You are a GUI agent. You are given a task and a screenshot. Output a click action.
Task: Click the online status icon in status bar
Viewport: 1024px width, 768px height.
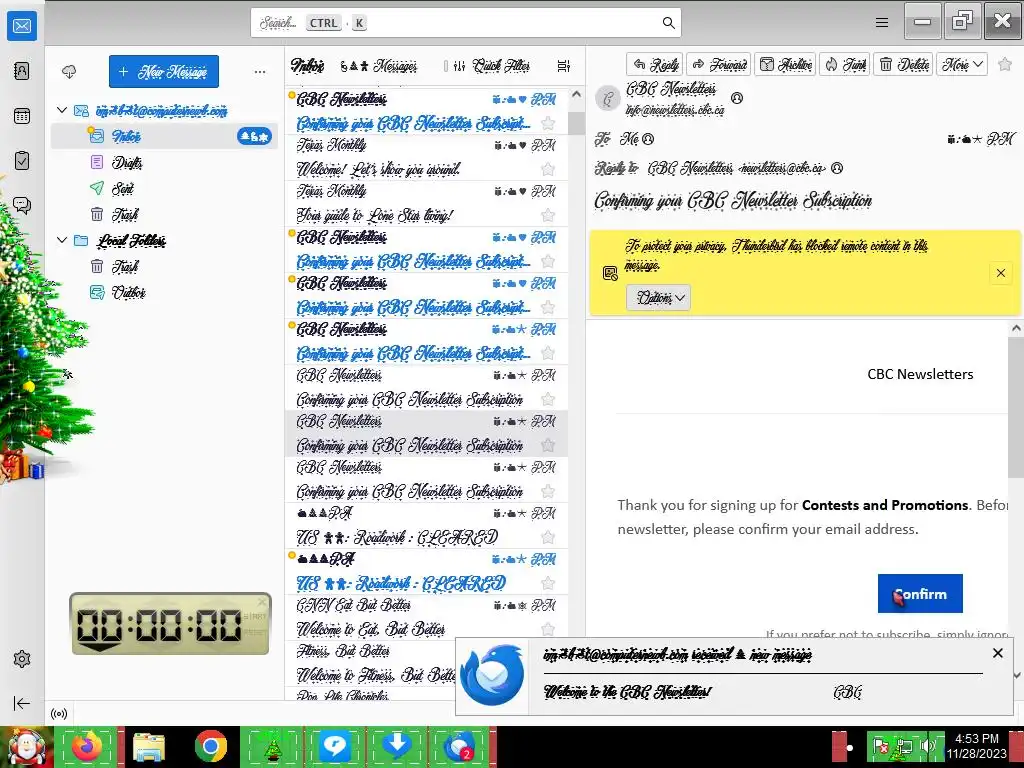(59, 714)
